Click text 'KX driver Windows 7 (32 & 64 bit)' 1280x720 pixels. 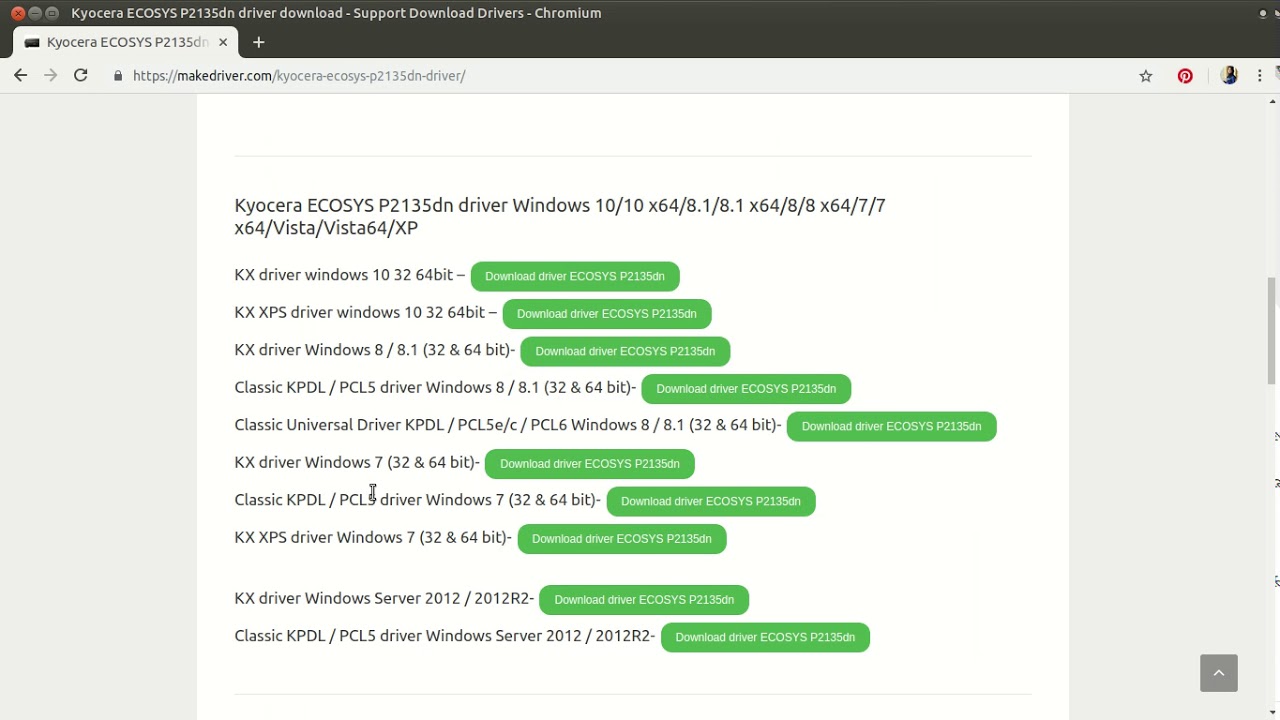pyautogui.click(x=355, y=462)
